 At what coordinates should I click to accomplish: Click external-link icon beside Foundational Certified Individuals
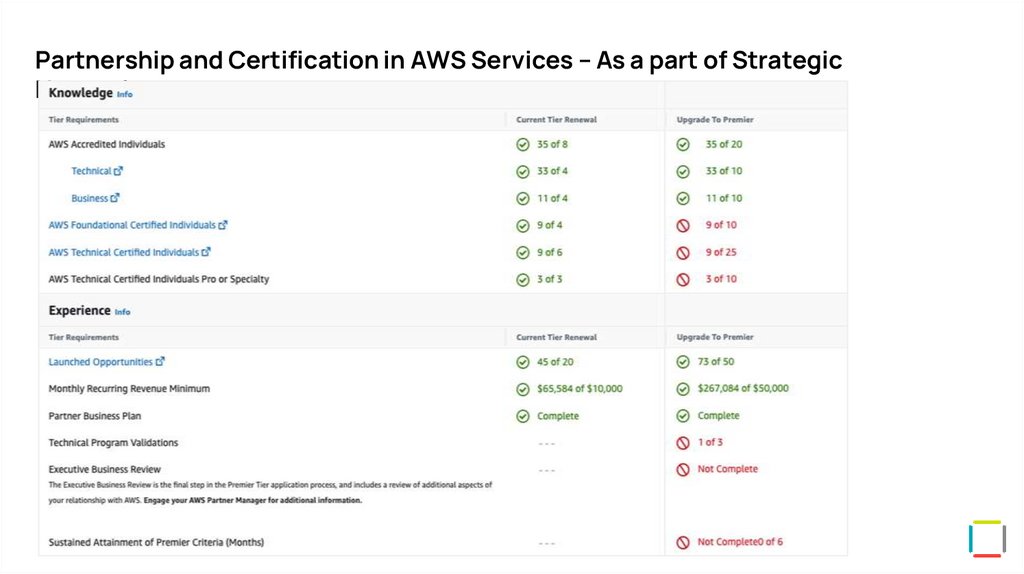coord(223,225)
